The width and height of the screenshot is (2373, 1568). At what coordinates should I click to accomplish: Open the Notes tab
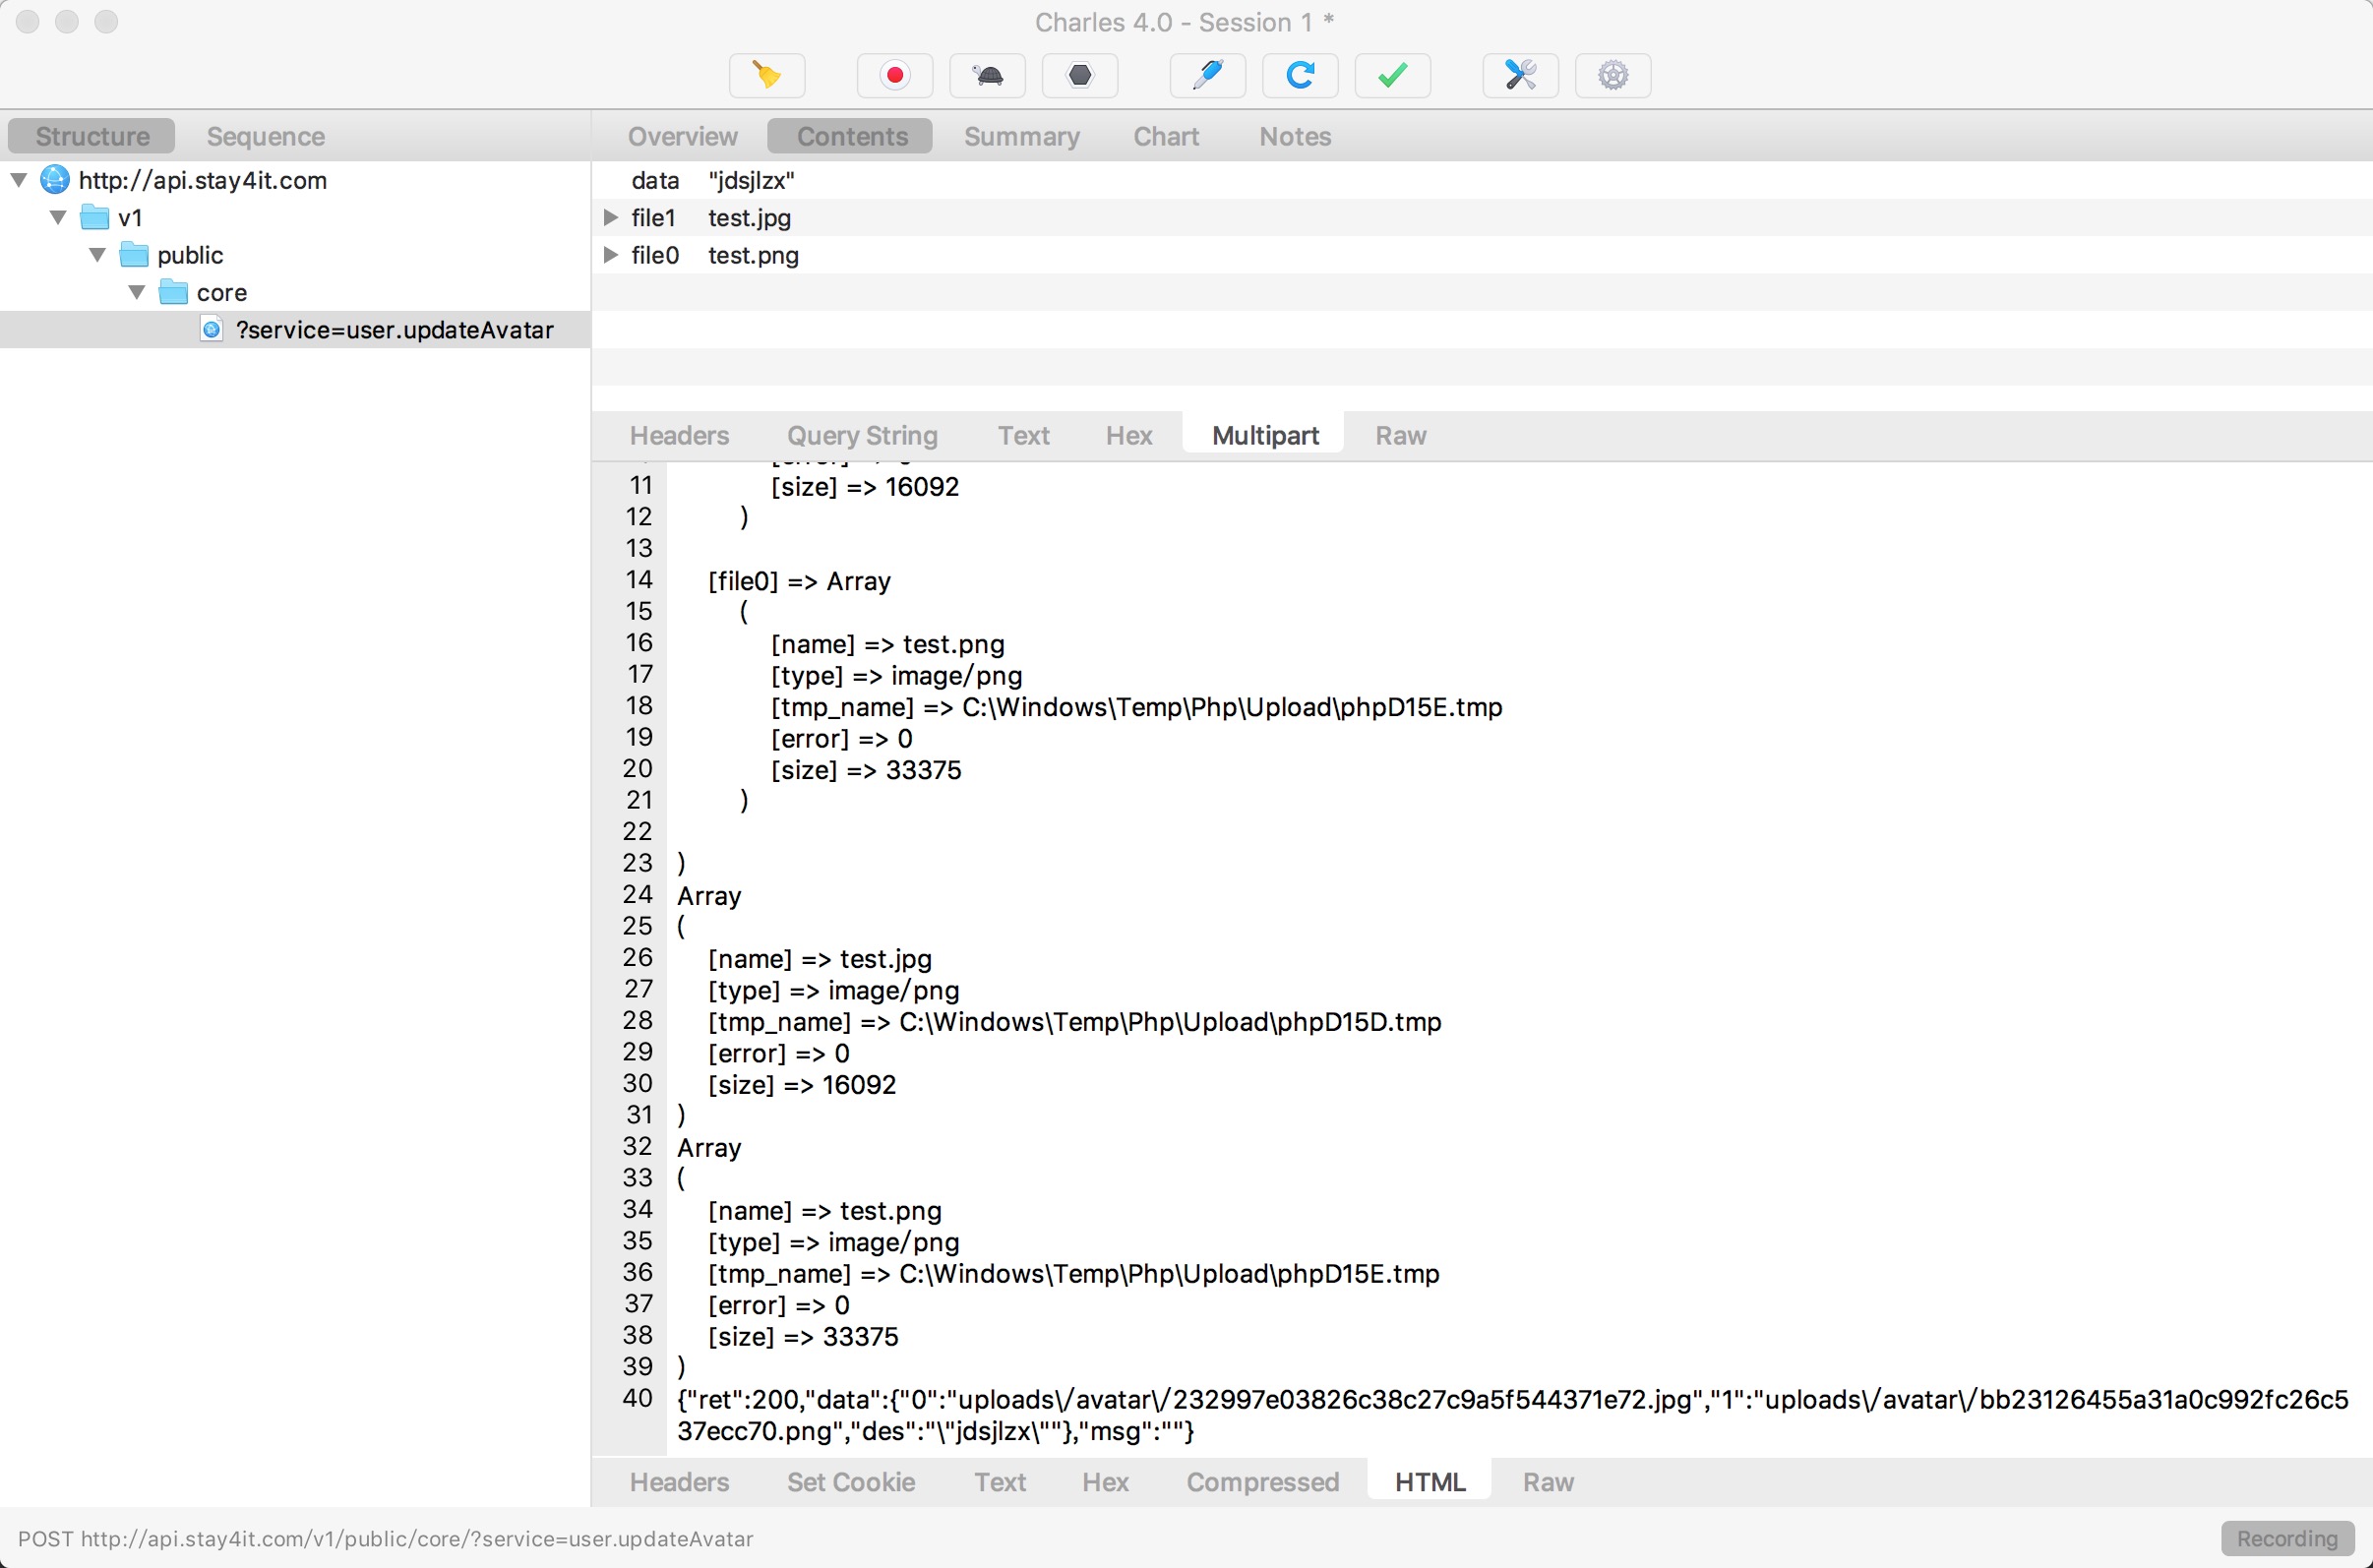coord(1295,136)
